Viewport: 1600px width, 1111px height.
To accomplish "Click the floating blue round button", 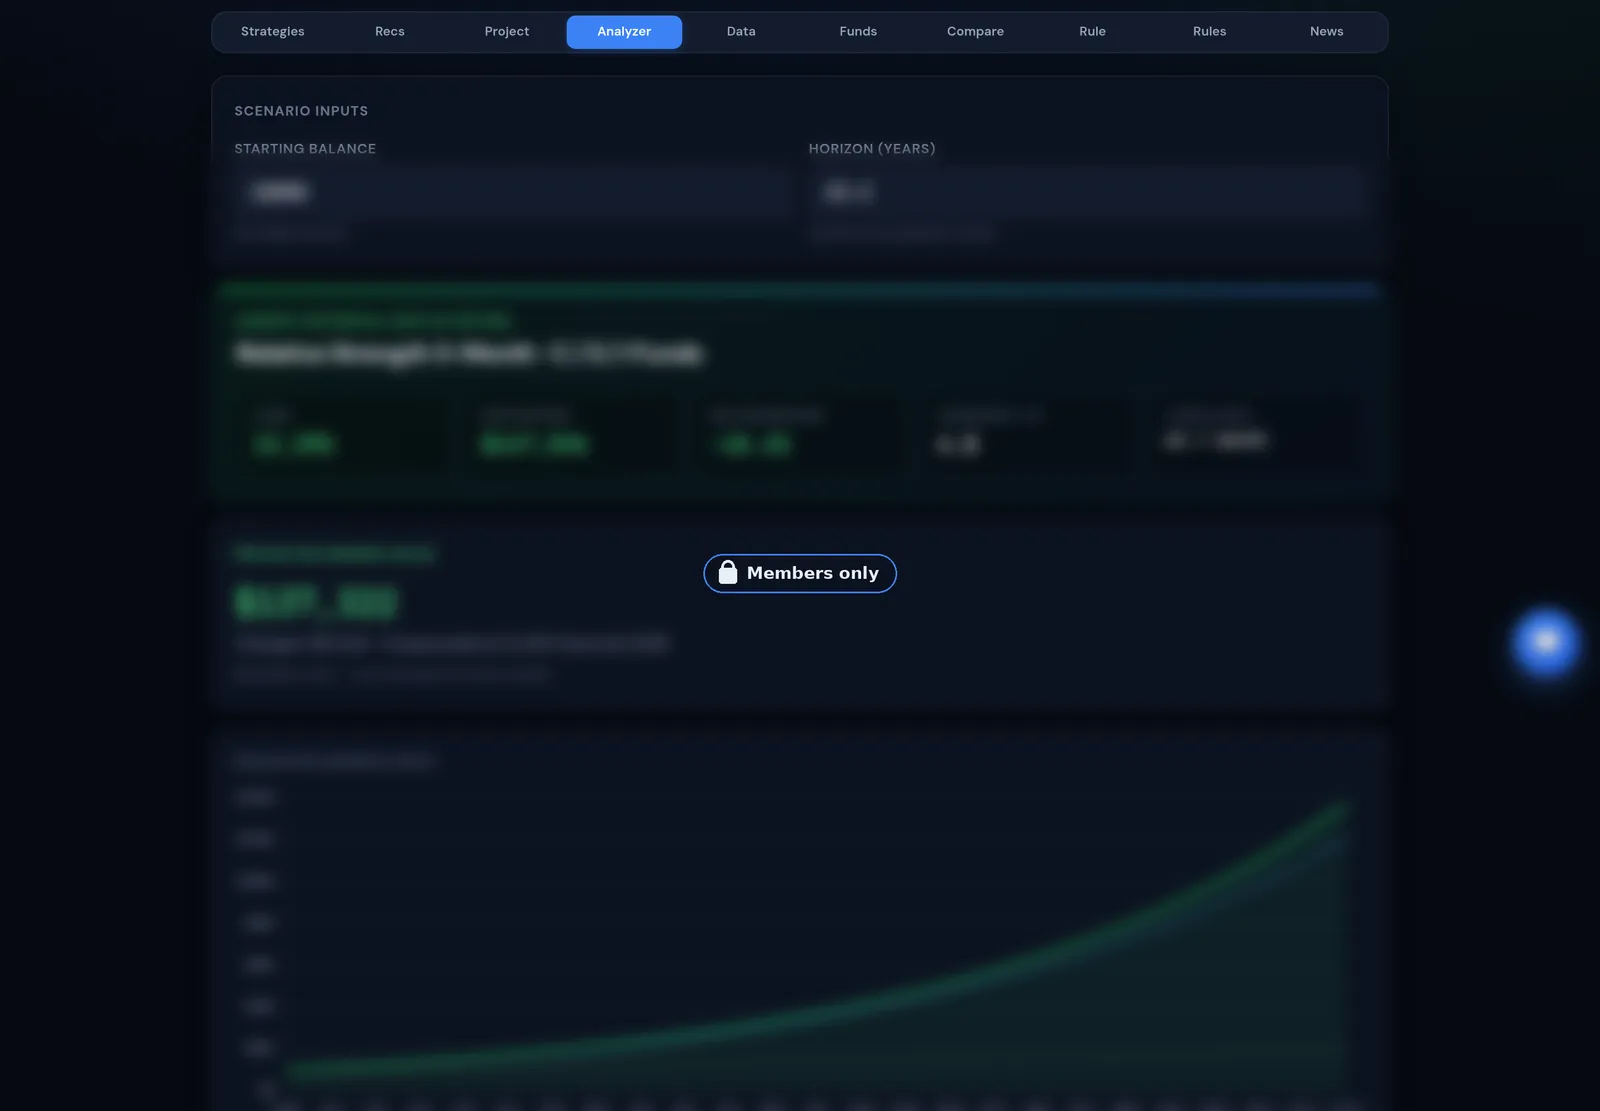I will point(1546,641).
